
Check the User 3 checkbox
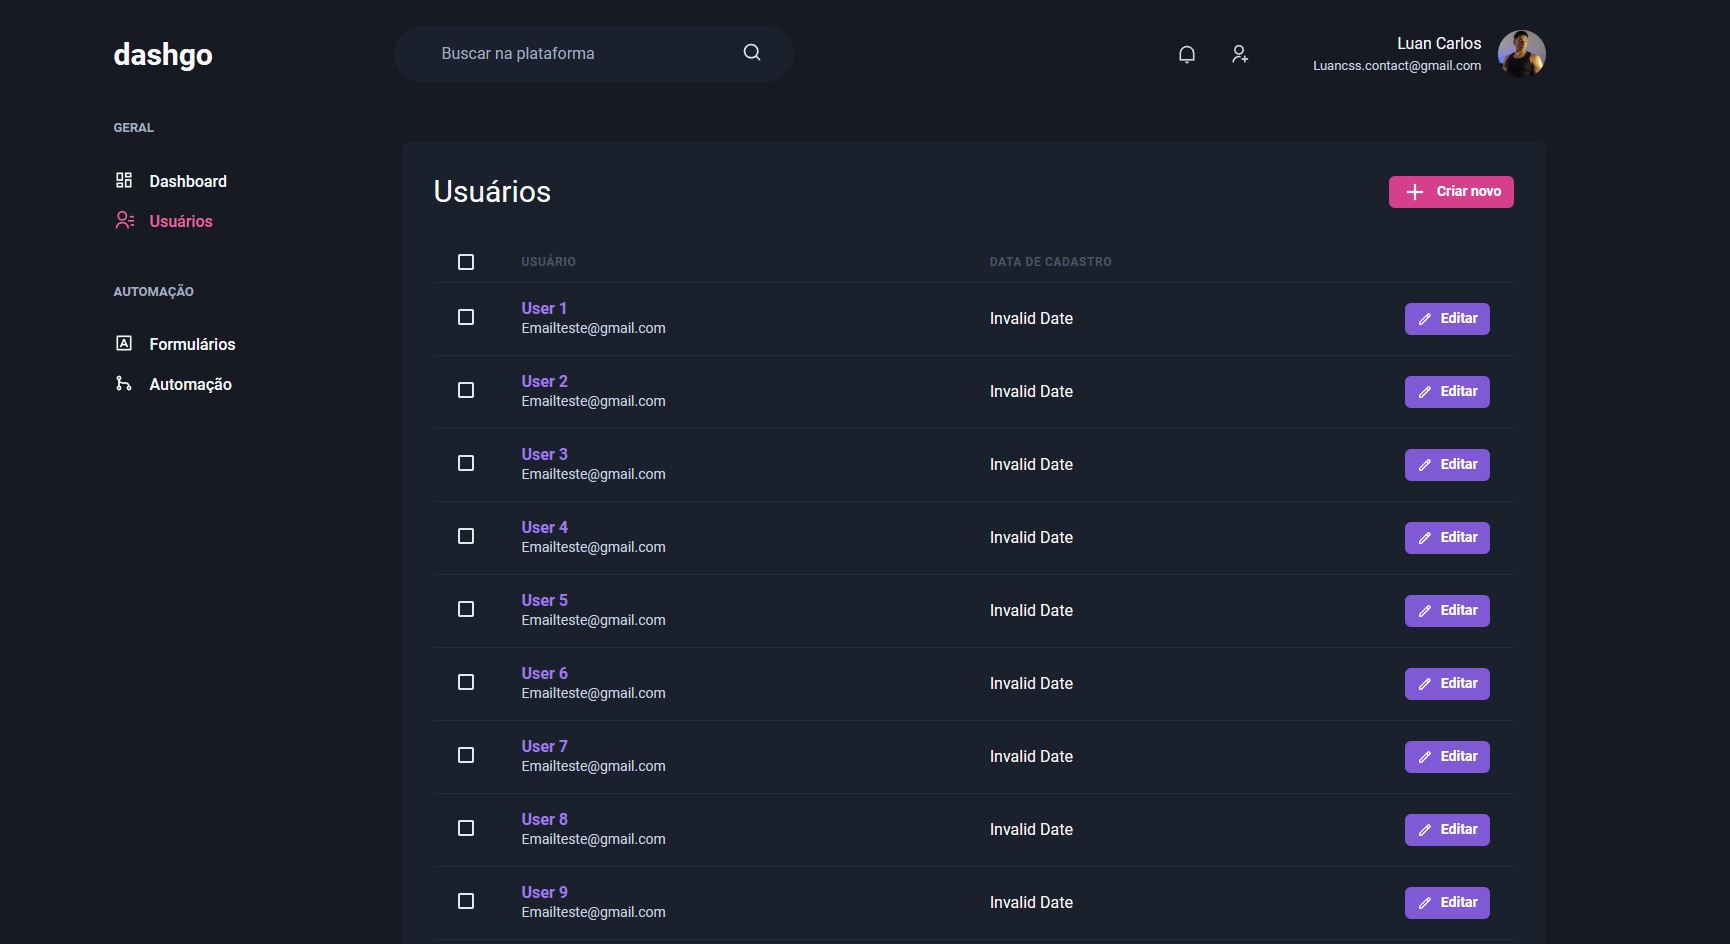tap(466, 463)
